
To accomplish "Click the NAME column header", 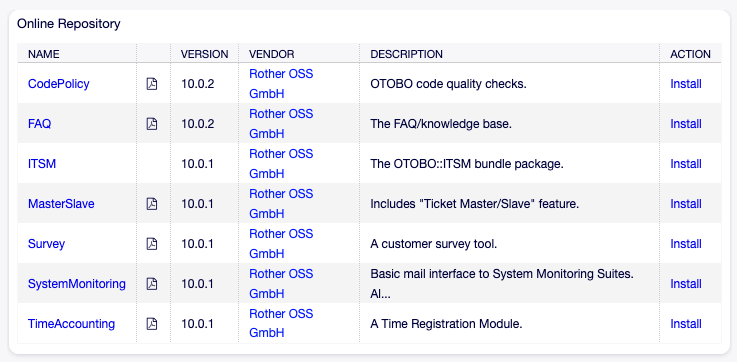I will (x=44, y=54).
